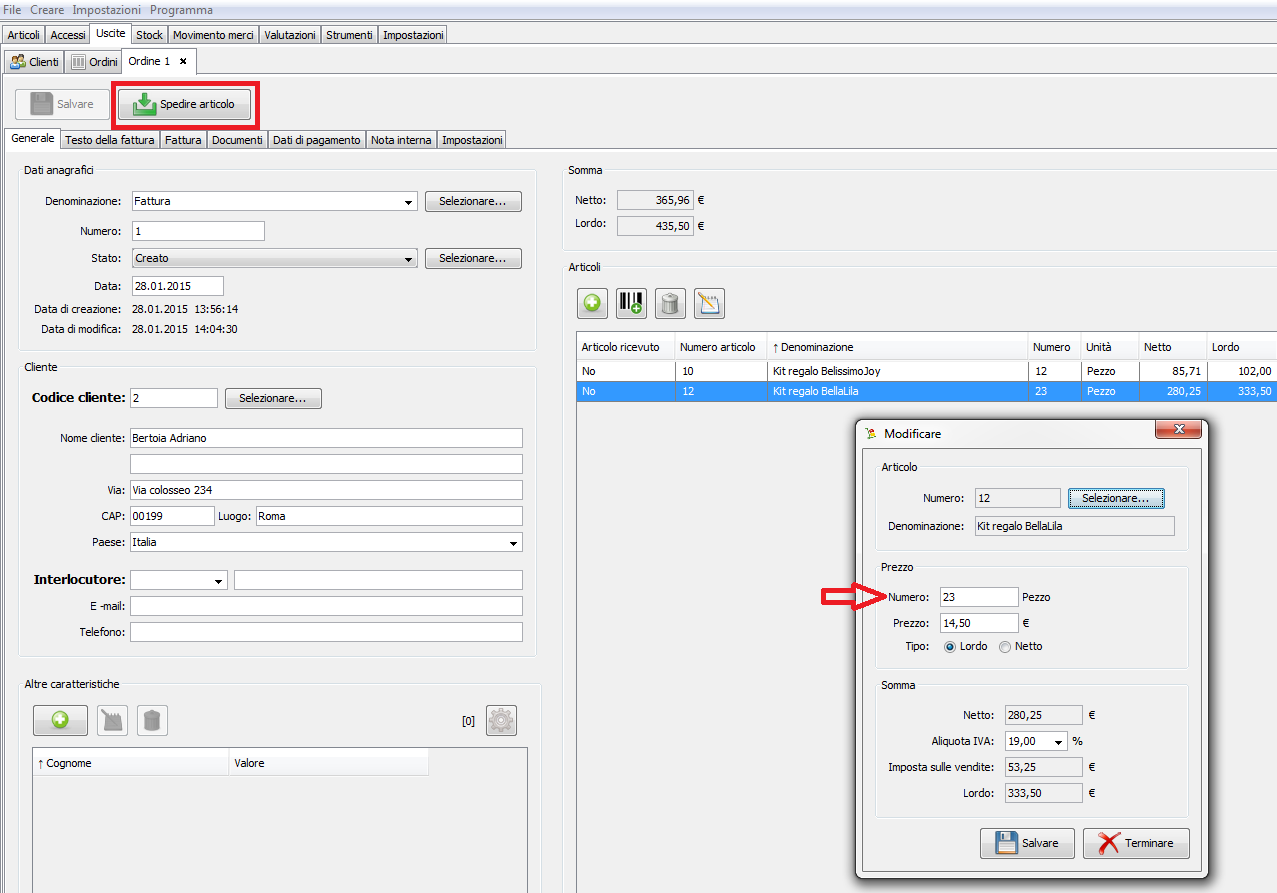Add a new characteristic in Altre caratteristiche
Screen dimensions: 1277x893
[60, 720]
